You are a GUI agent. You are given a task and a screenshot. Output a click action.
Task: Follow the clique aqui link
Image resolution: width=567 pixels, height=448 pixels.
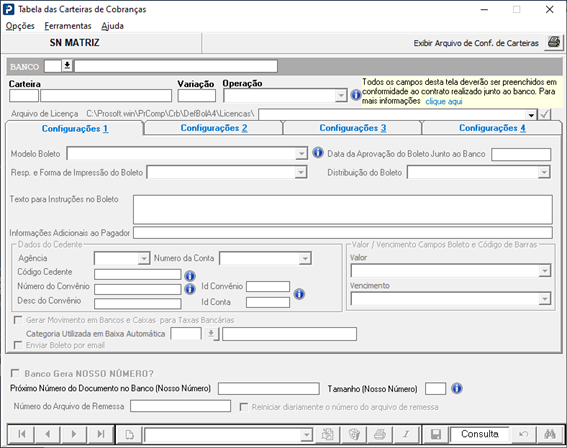[x=444, y=101]
